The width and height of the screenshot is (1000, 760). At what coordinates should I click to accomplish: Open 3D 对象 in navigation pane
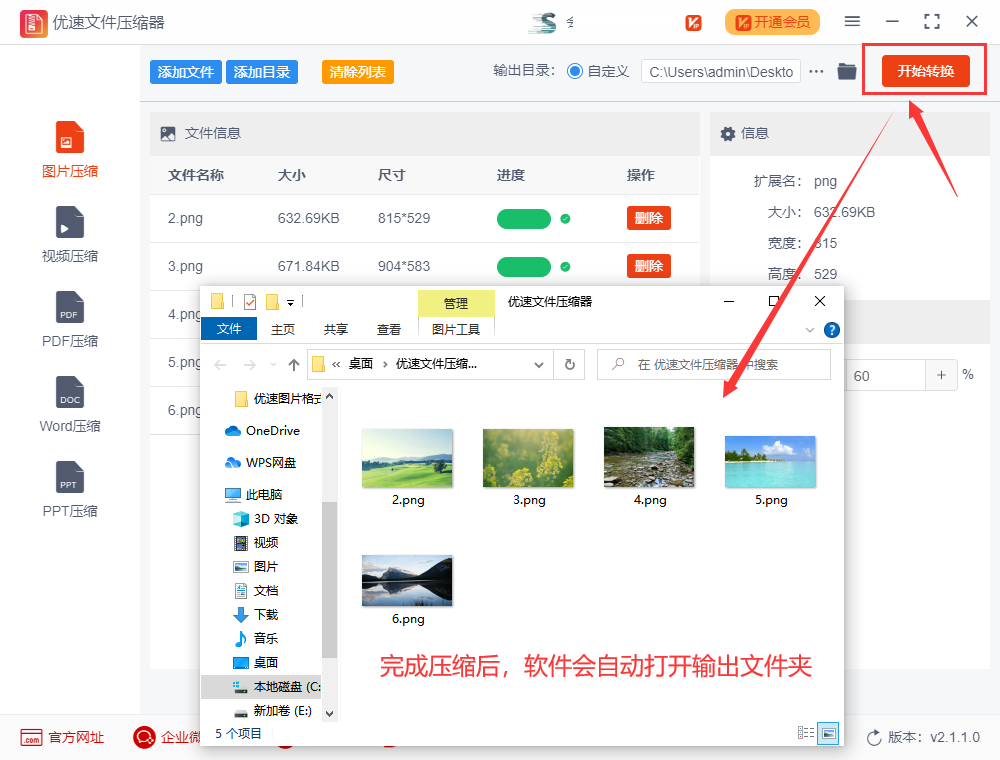[x=267, y=519]
